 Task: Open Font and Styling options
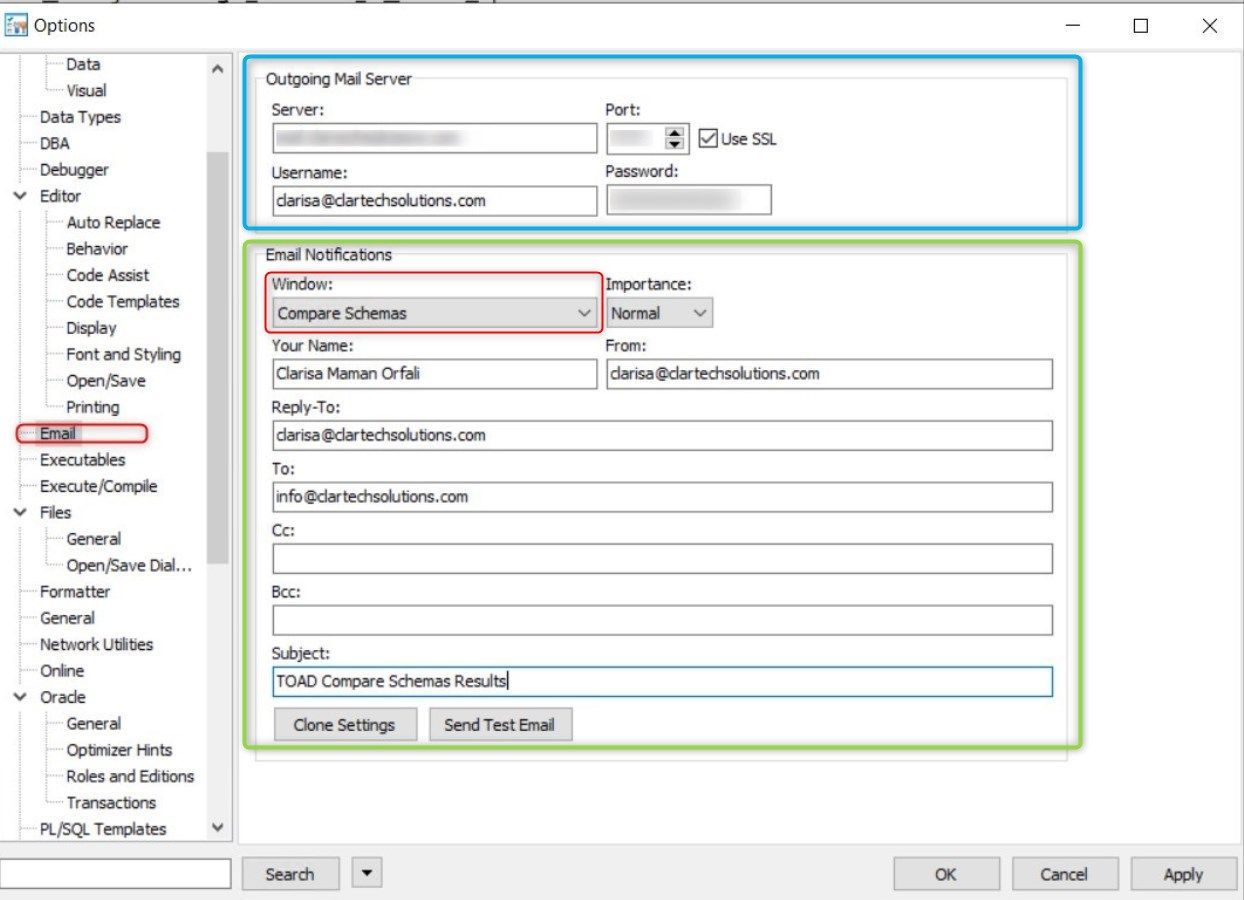point(123,354)
